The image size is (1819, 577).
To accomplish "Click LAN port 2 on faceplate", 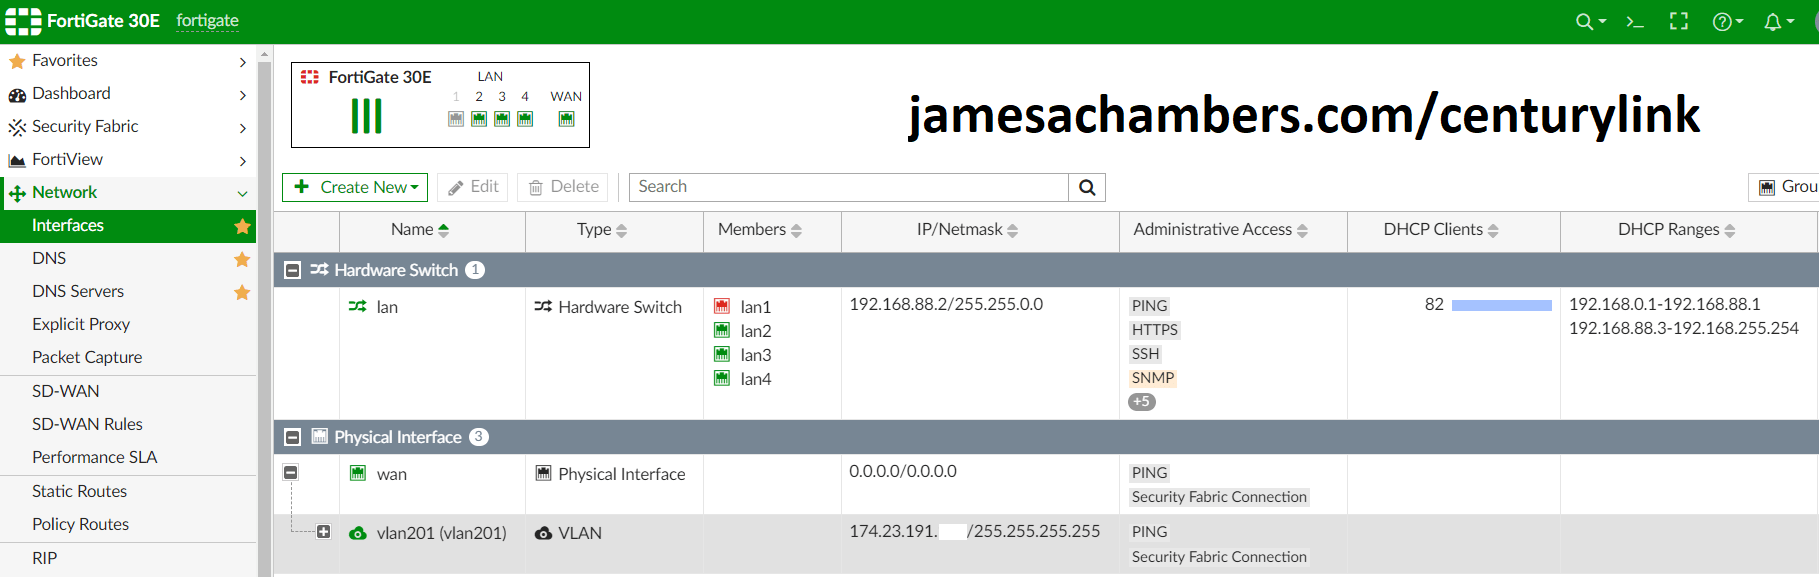I will [479, 119].
